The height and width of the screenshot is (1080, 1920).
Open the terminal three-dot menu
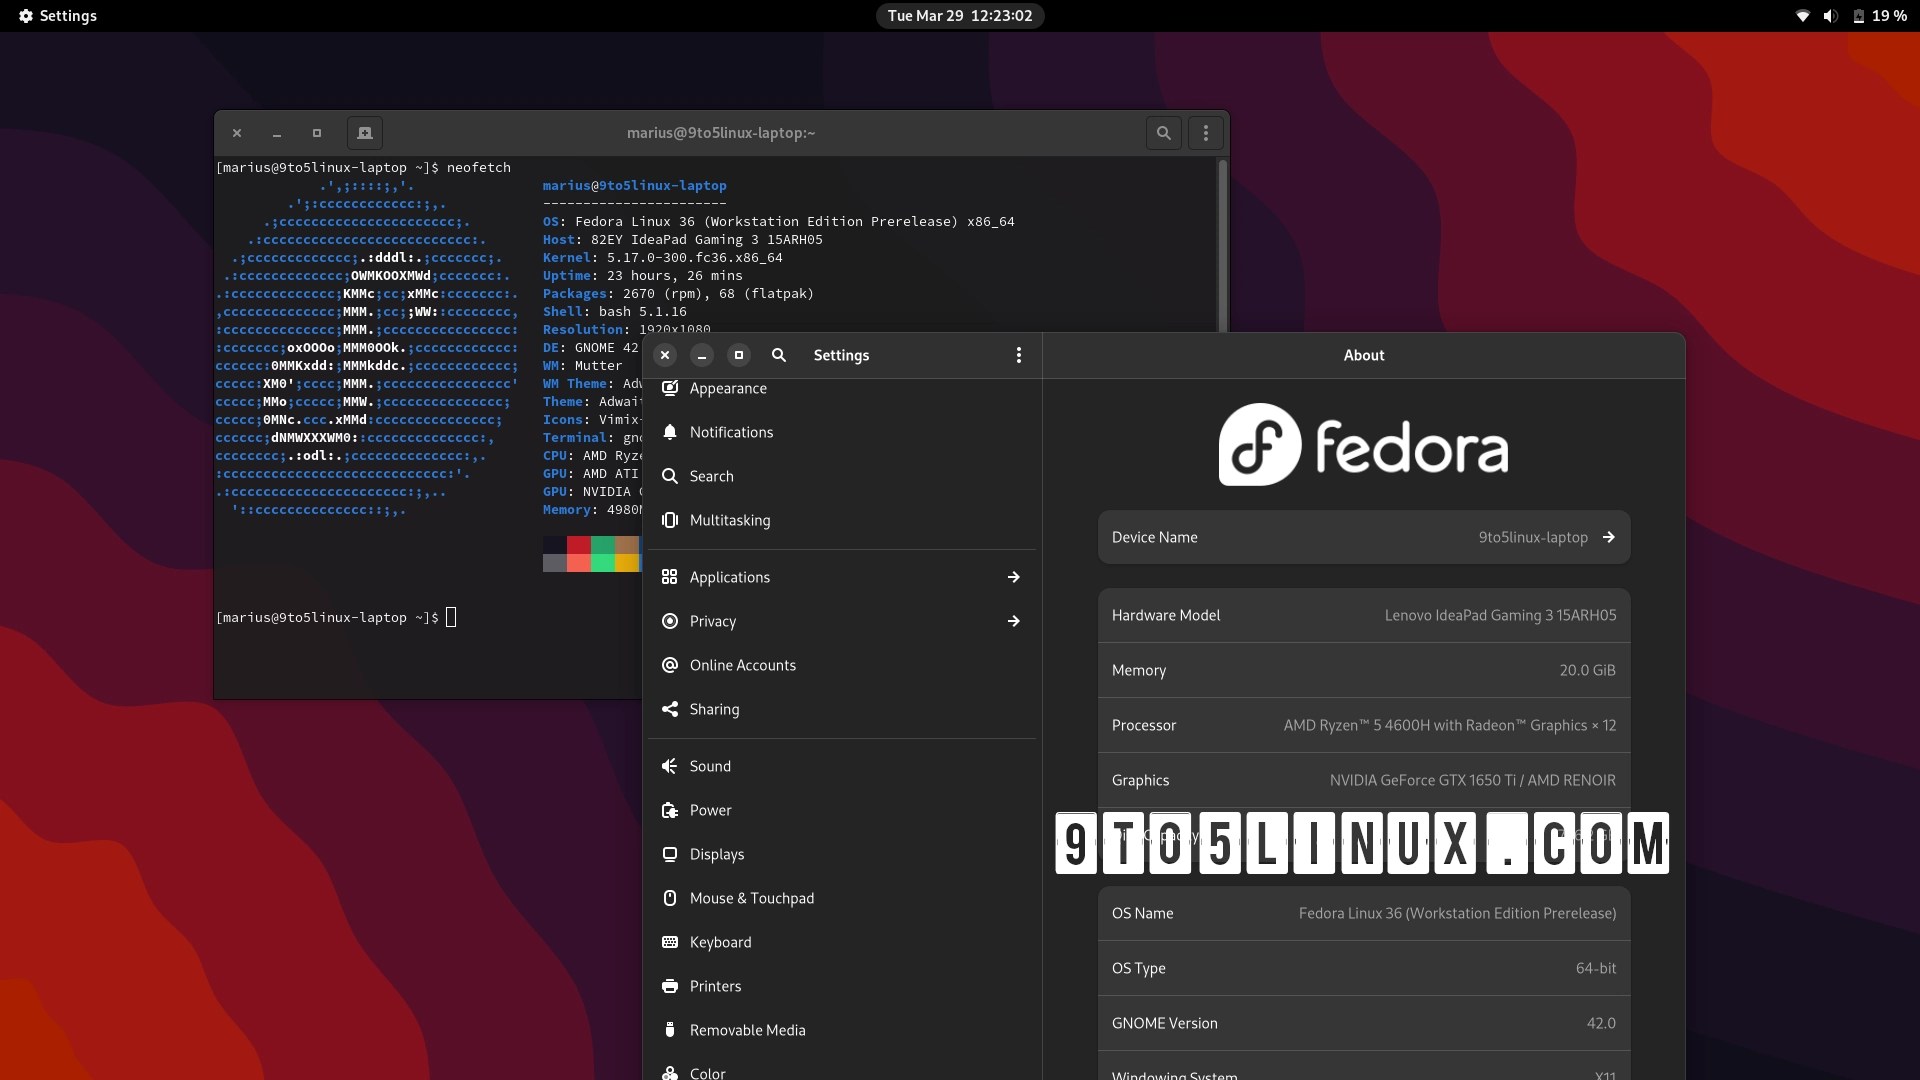tap(1205, 133)
